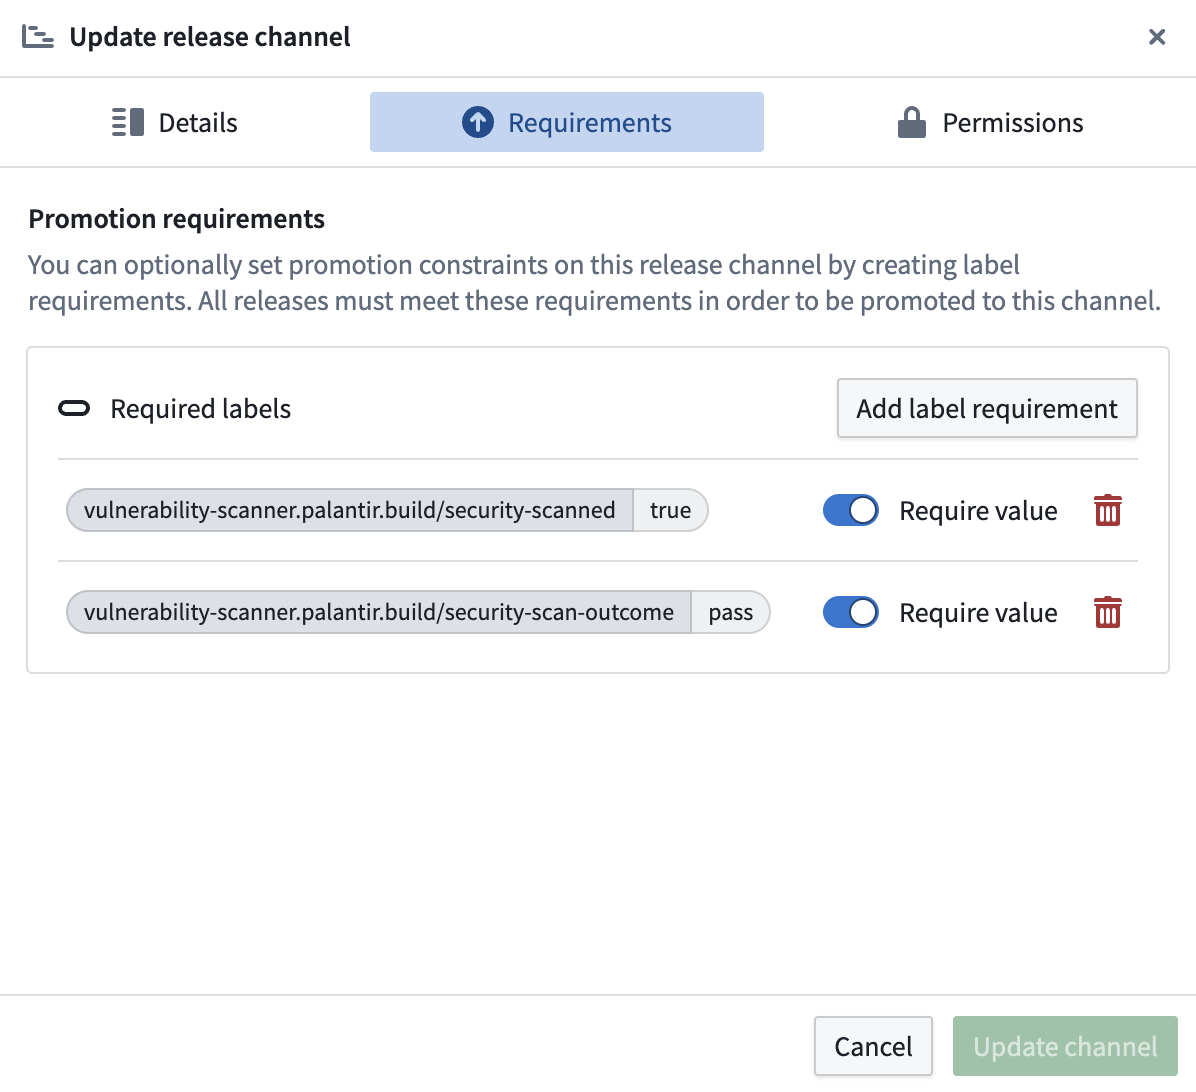Image resolution: width=1196 pixels, height=1092 pixels.
Task: Click the Required labels tag icon
Action: pos(74,409)
